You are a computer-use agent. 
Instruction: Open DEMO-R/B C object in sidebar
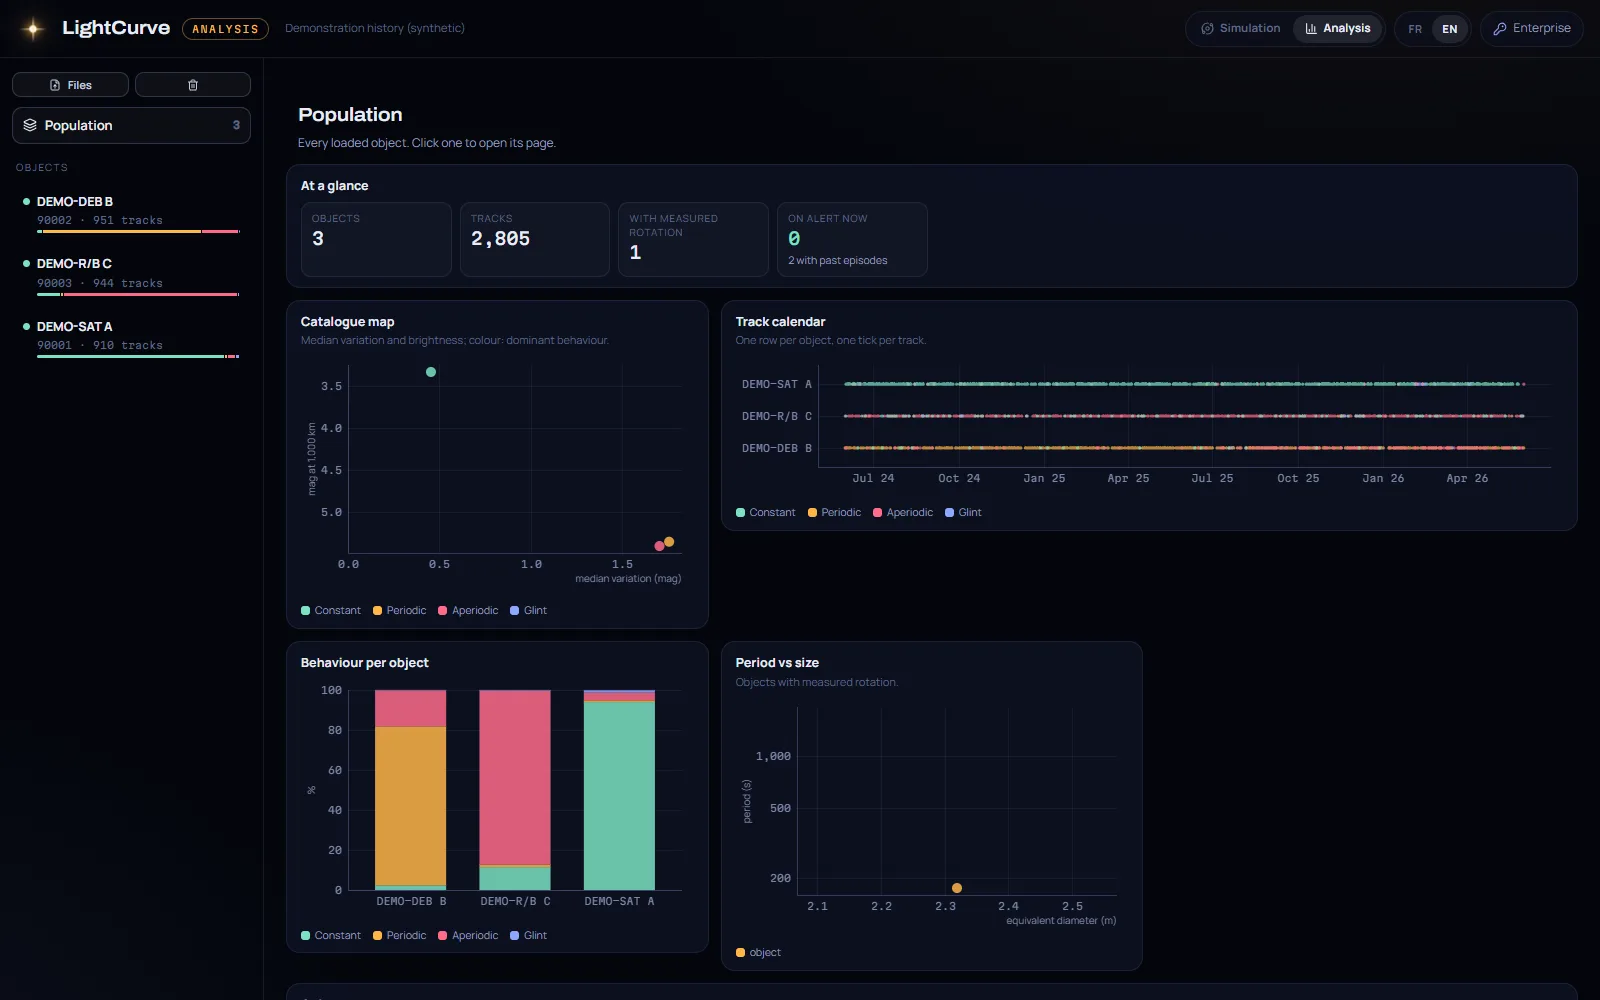coord(131,277)
